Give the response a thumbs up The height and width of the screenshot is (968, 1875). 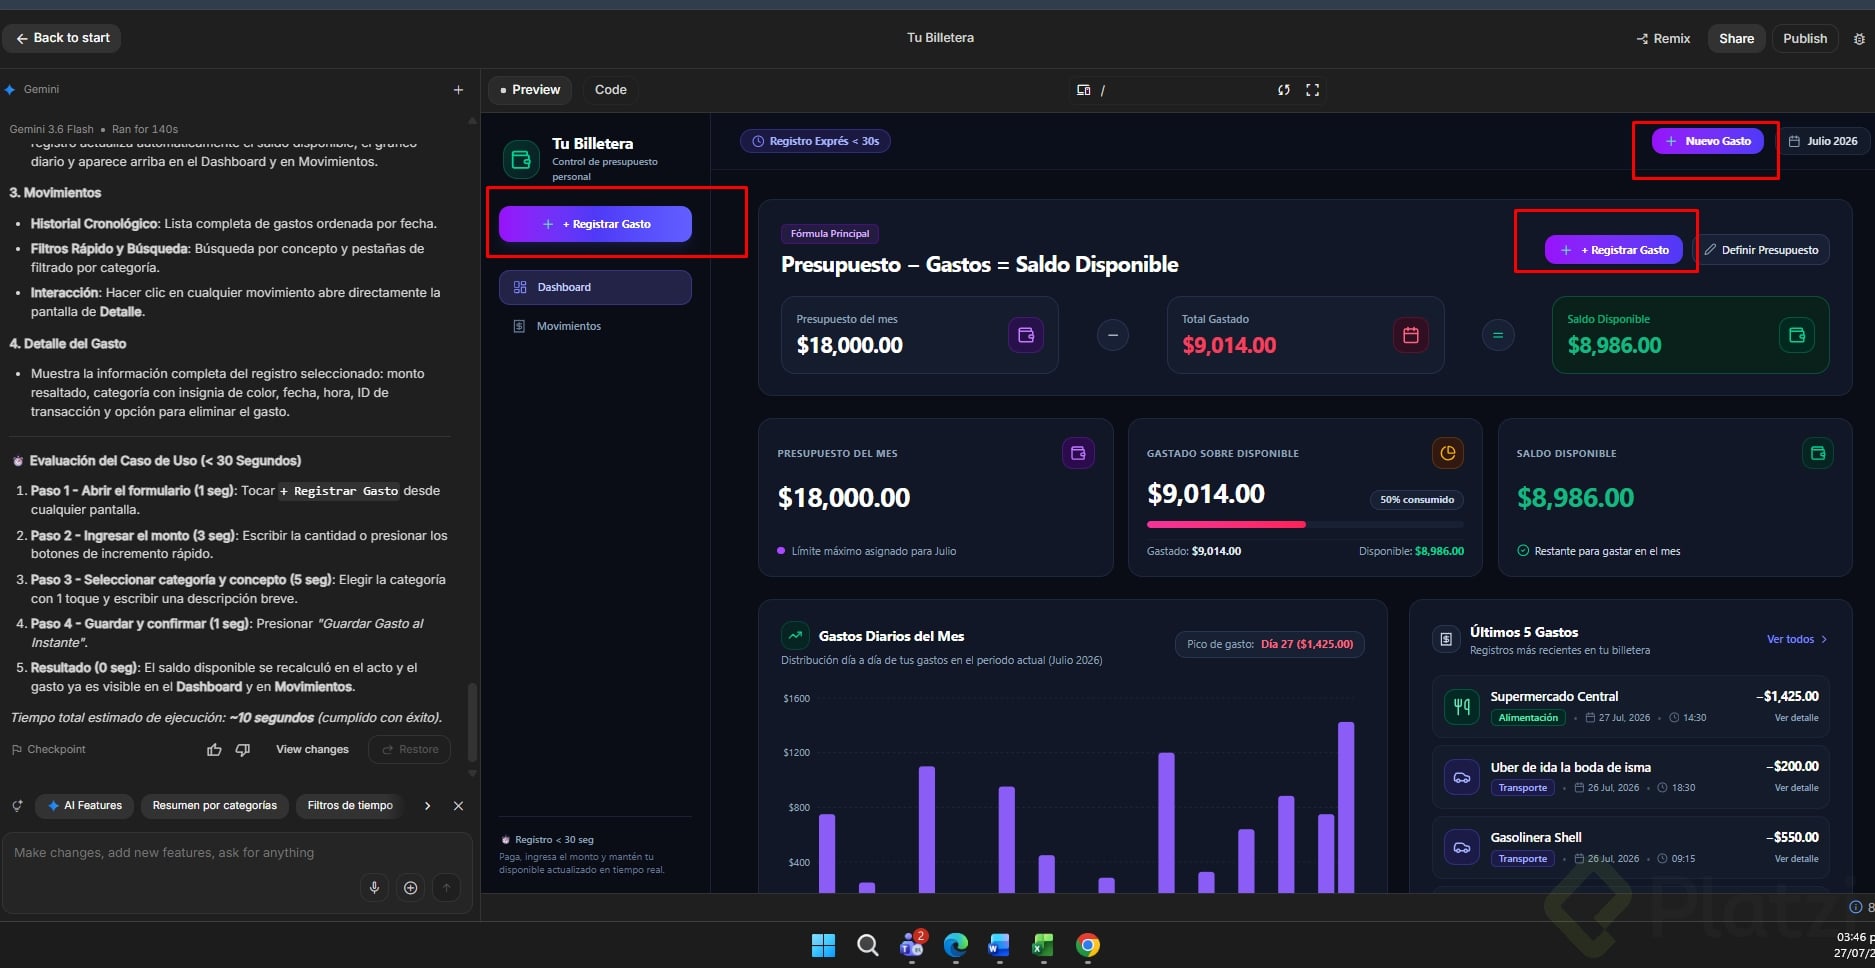point(214,750)
